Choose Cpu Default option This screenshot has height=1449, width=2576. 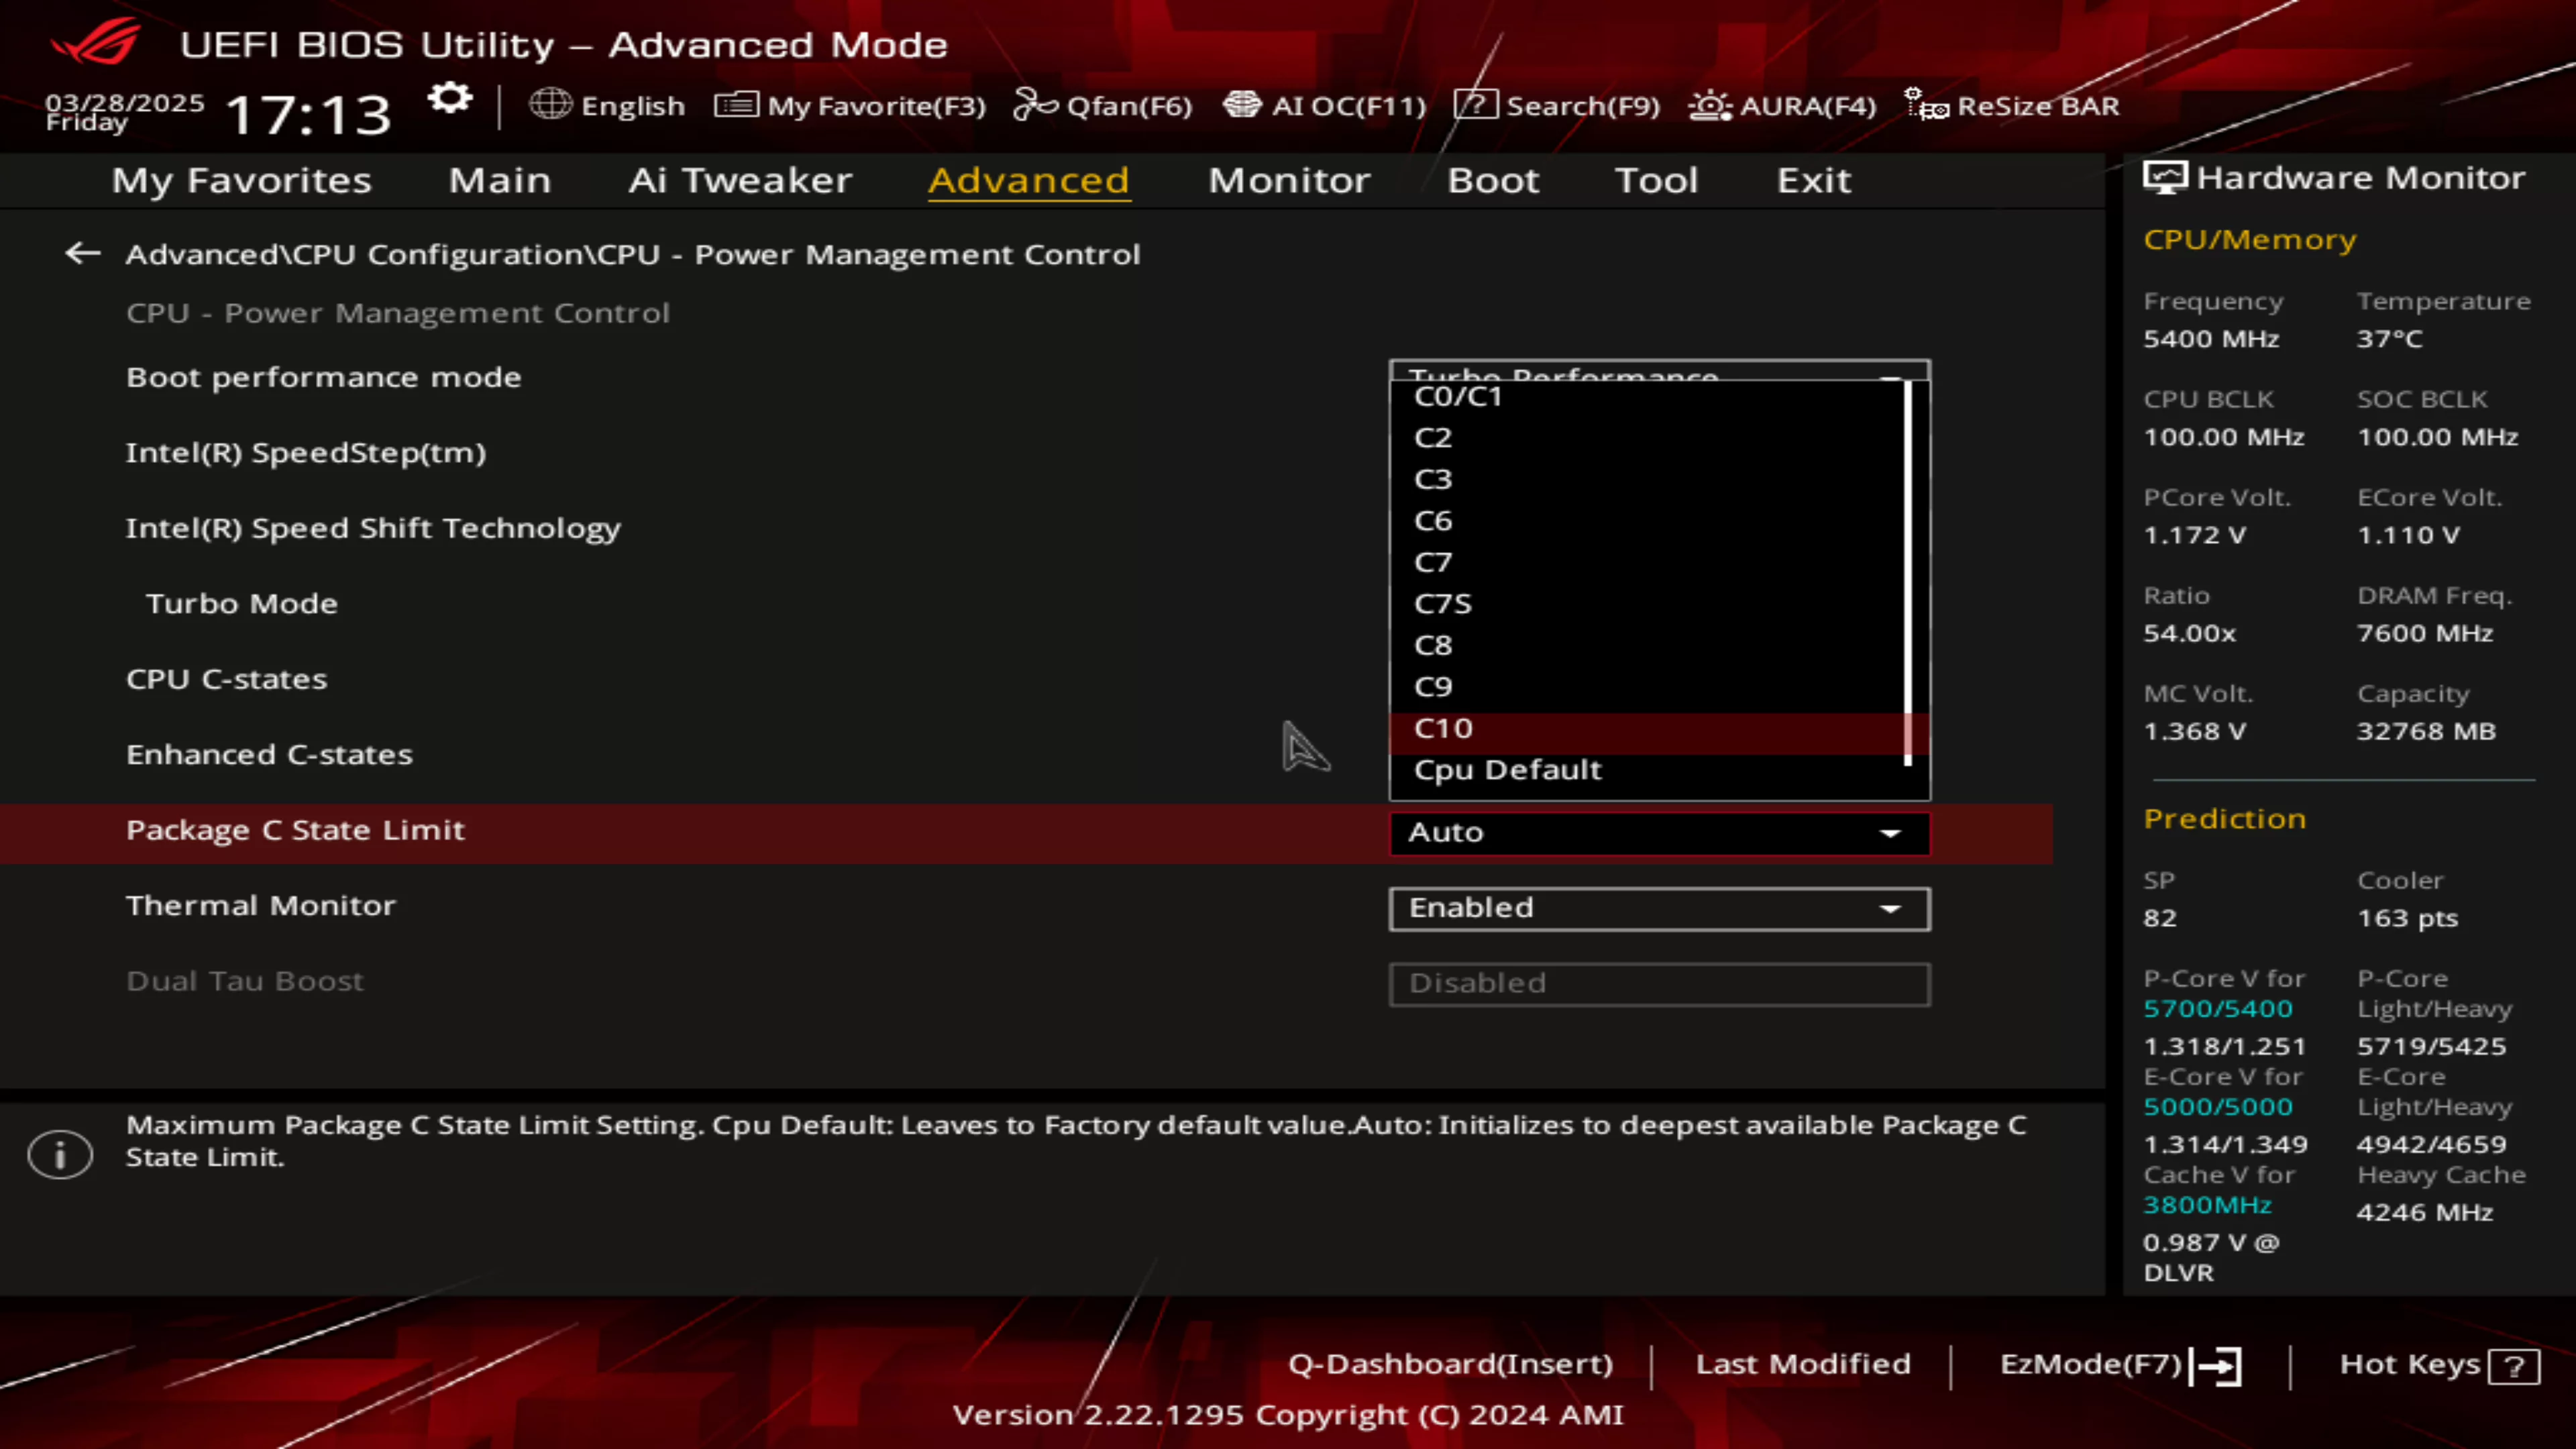tap(1648, 770)
